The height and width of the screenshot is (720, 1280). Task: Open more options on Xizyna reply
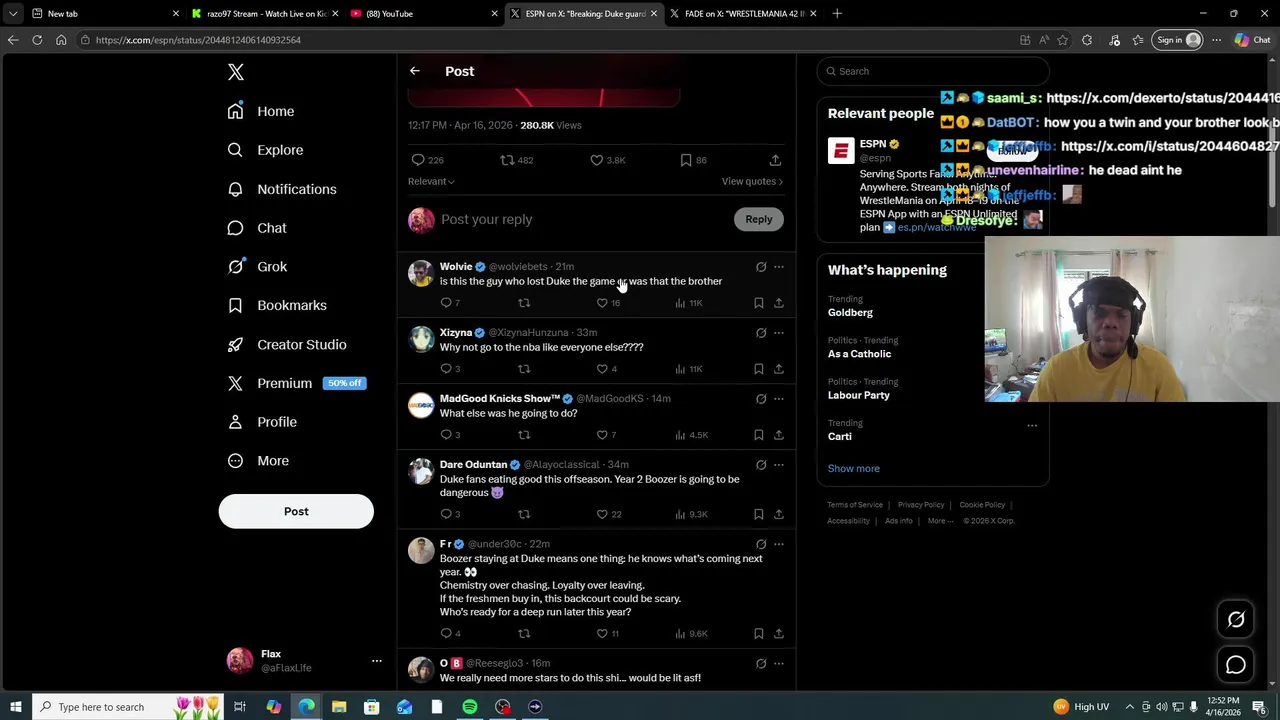pyautogui.click(x=779, y=333)
